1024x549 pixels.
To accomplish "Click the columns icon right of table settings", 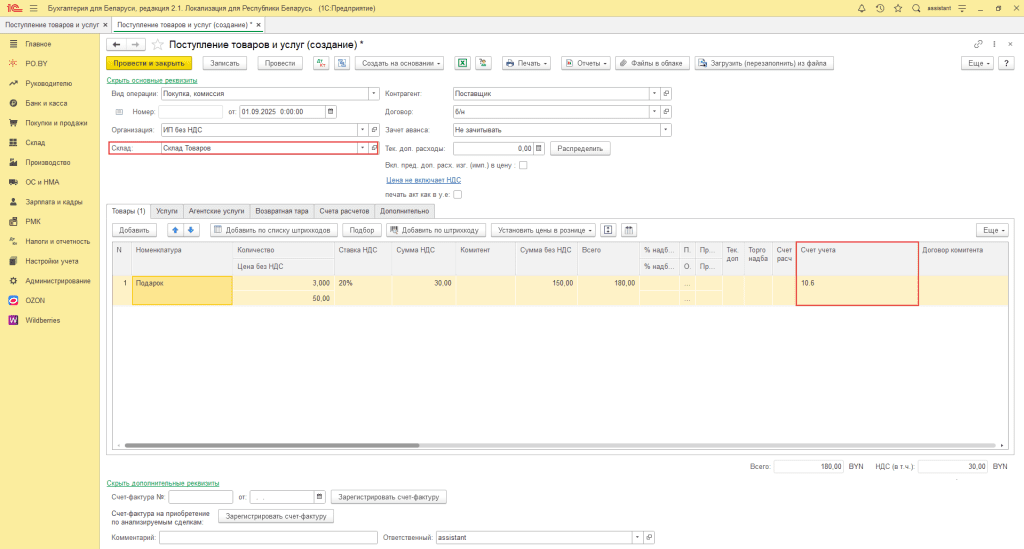I will point(629,230).
